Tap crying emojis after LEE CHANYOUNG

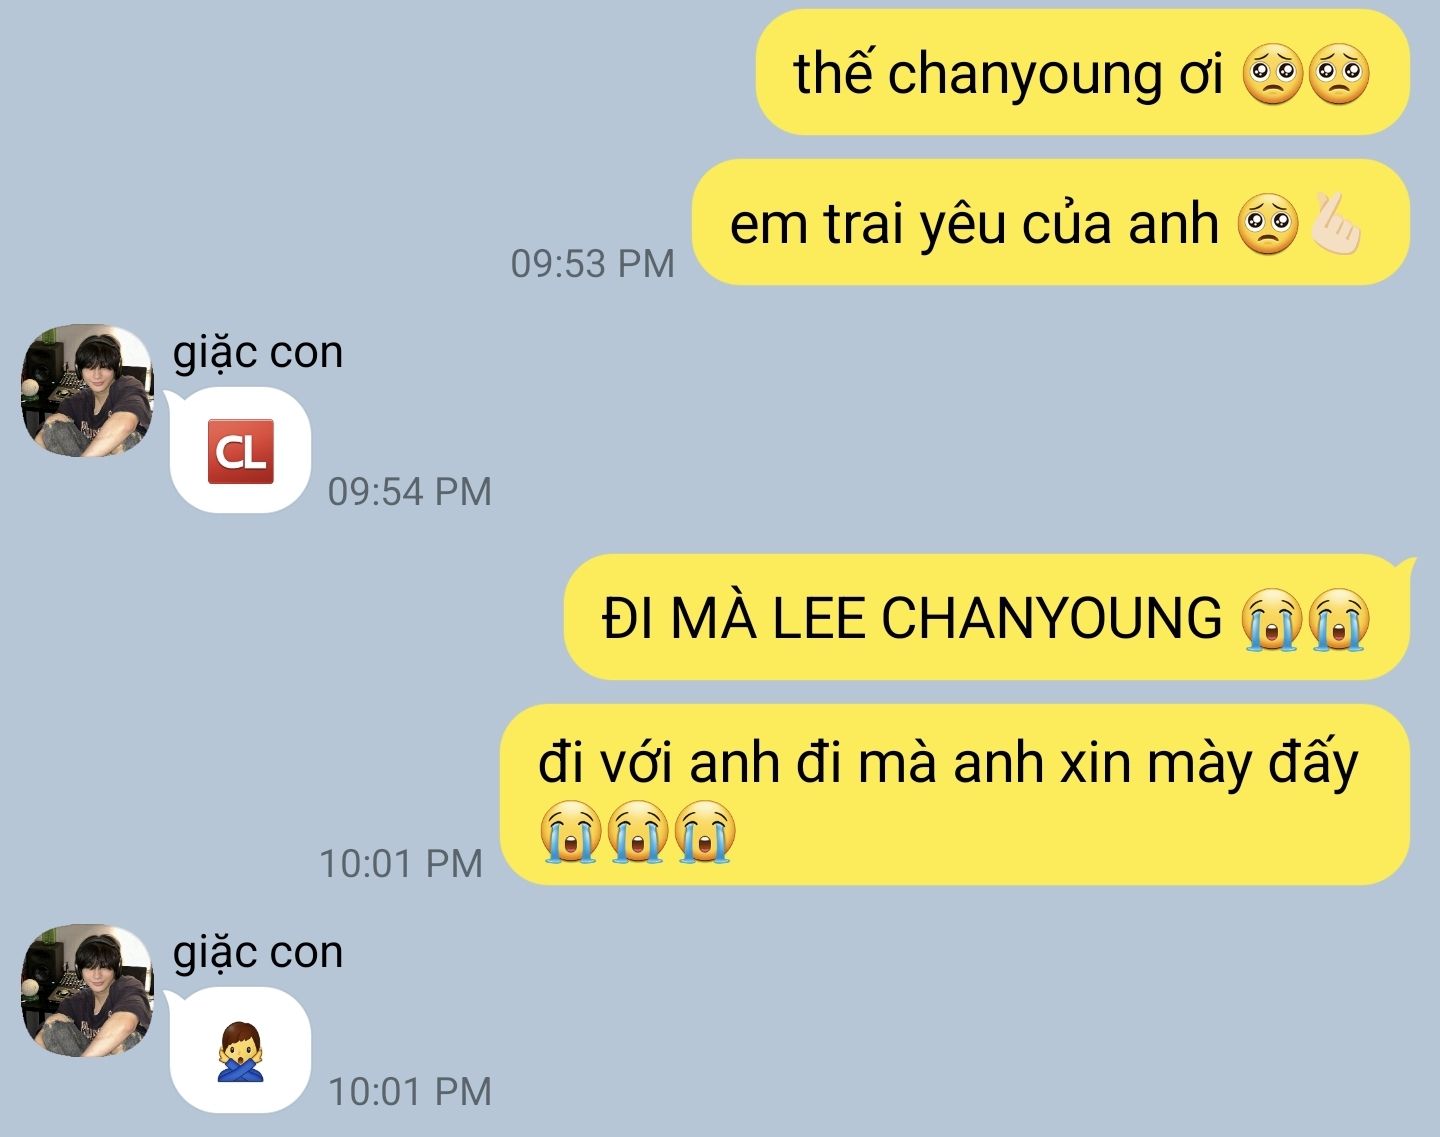[1306, 620]
